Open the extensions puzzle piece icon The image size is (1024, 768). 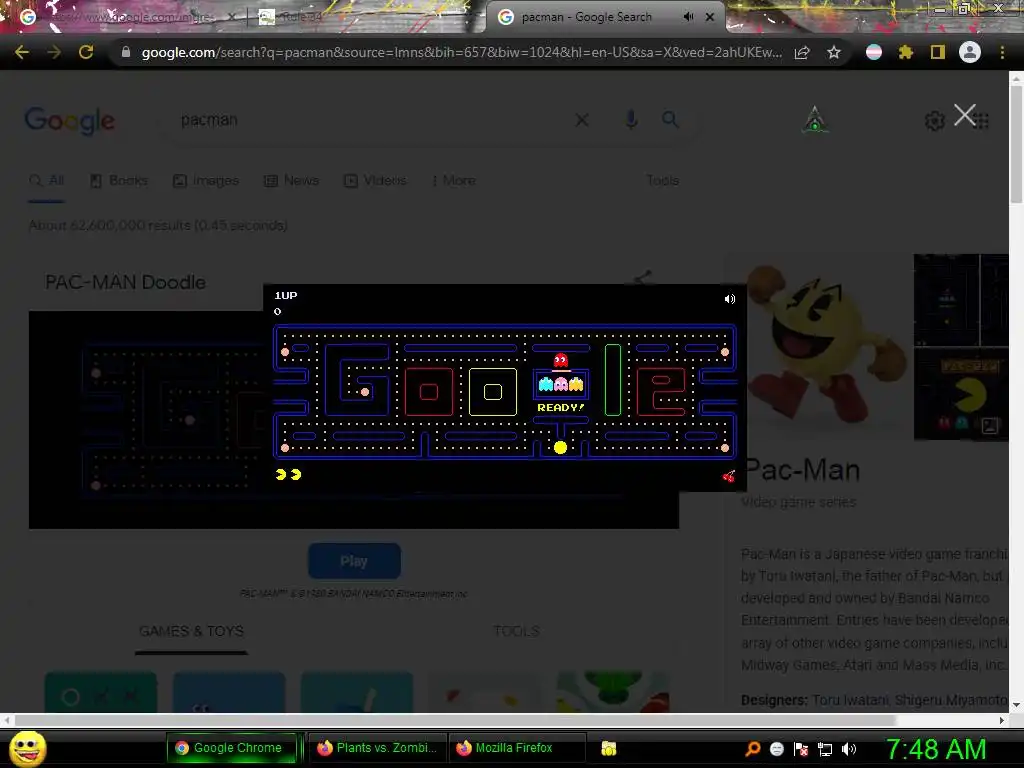click(905, 52)
